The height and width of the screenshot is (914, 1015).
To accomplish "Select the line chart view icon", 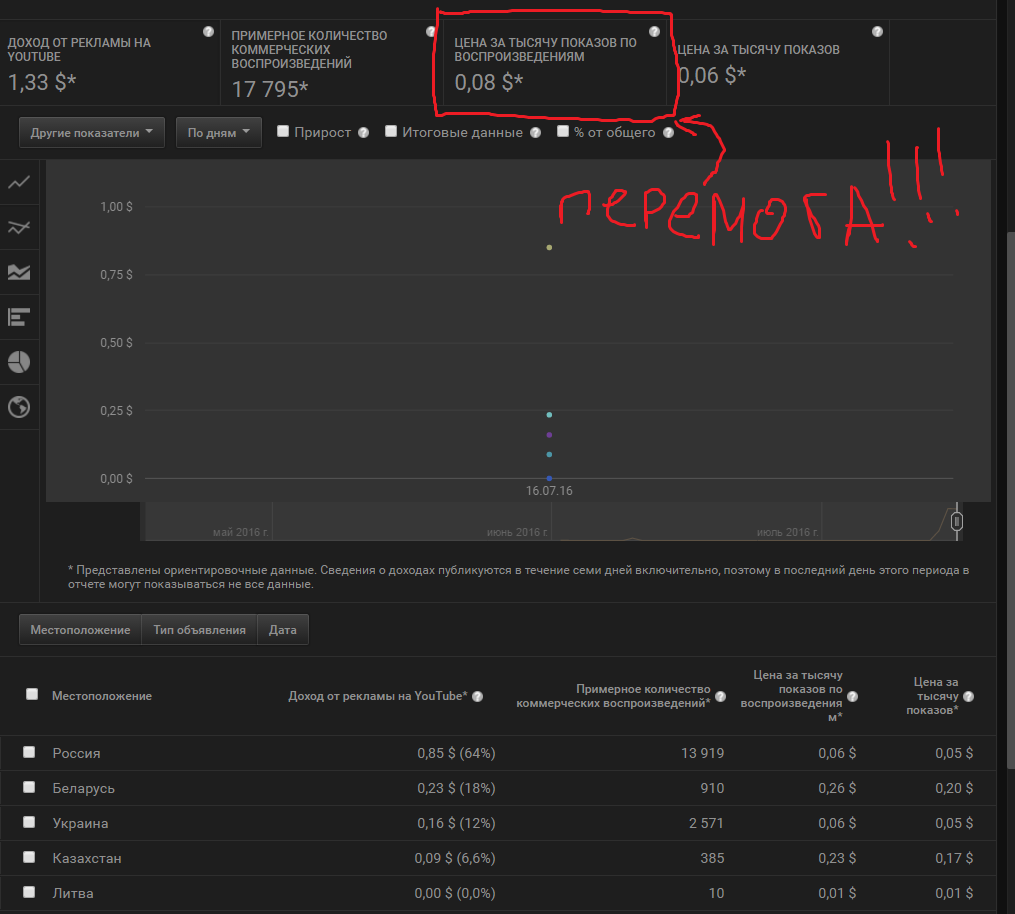I will coord(19,182).
